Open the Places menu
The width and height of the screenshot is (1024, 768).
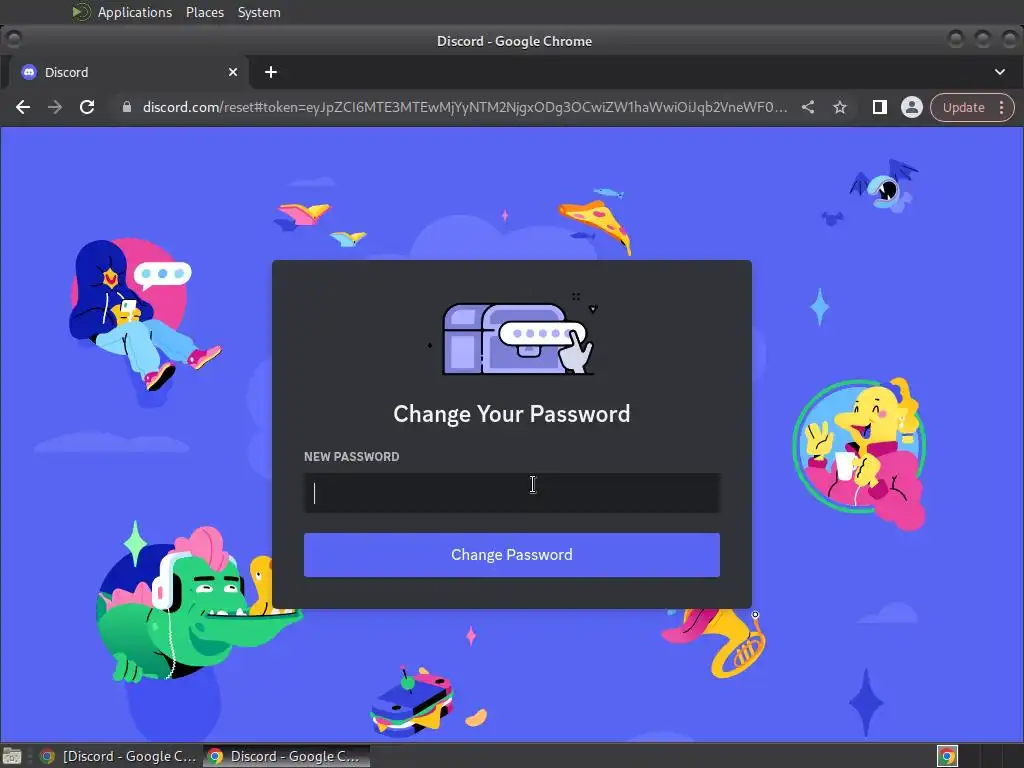pos(204,12)
